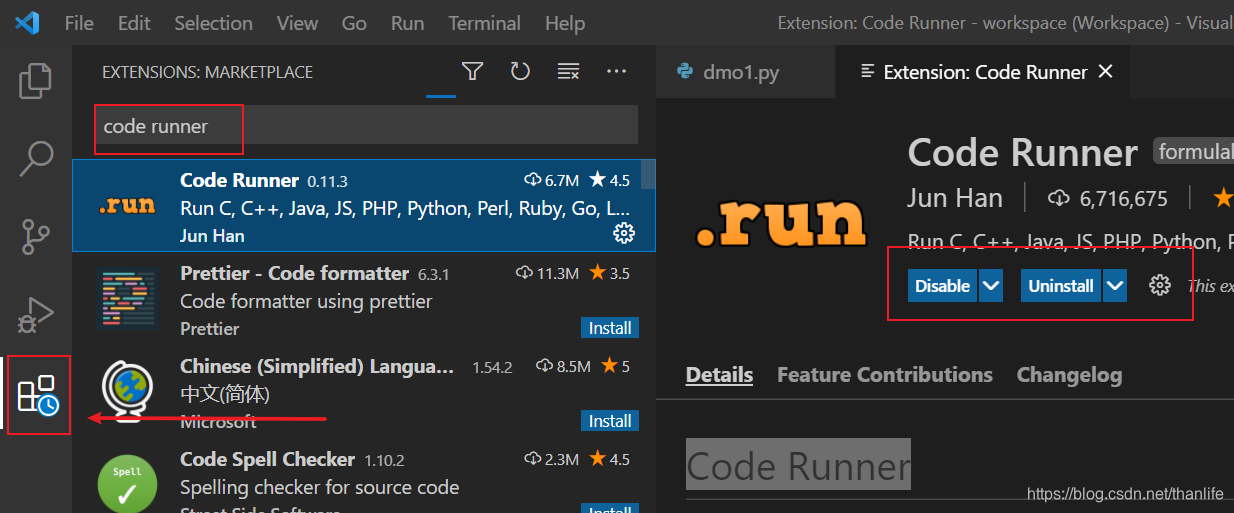The width and height of the screenshot is (1234, 513).
Task: Select Prettier - Code formatter list entry
Action: (x=364, y=299)
